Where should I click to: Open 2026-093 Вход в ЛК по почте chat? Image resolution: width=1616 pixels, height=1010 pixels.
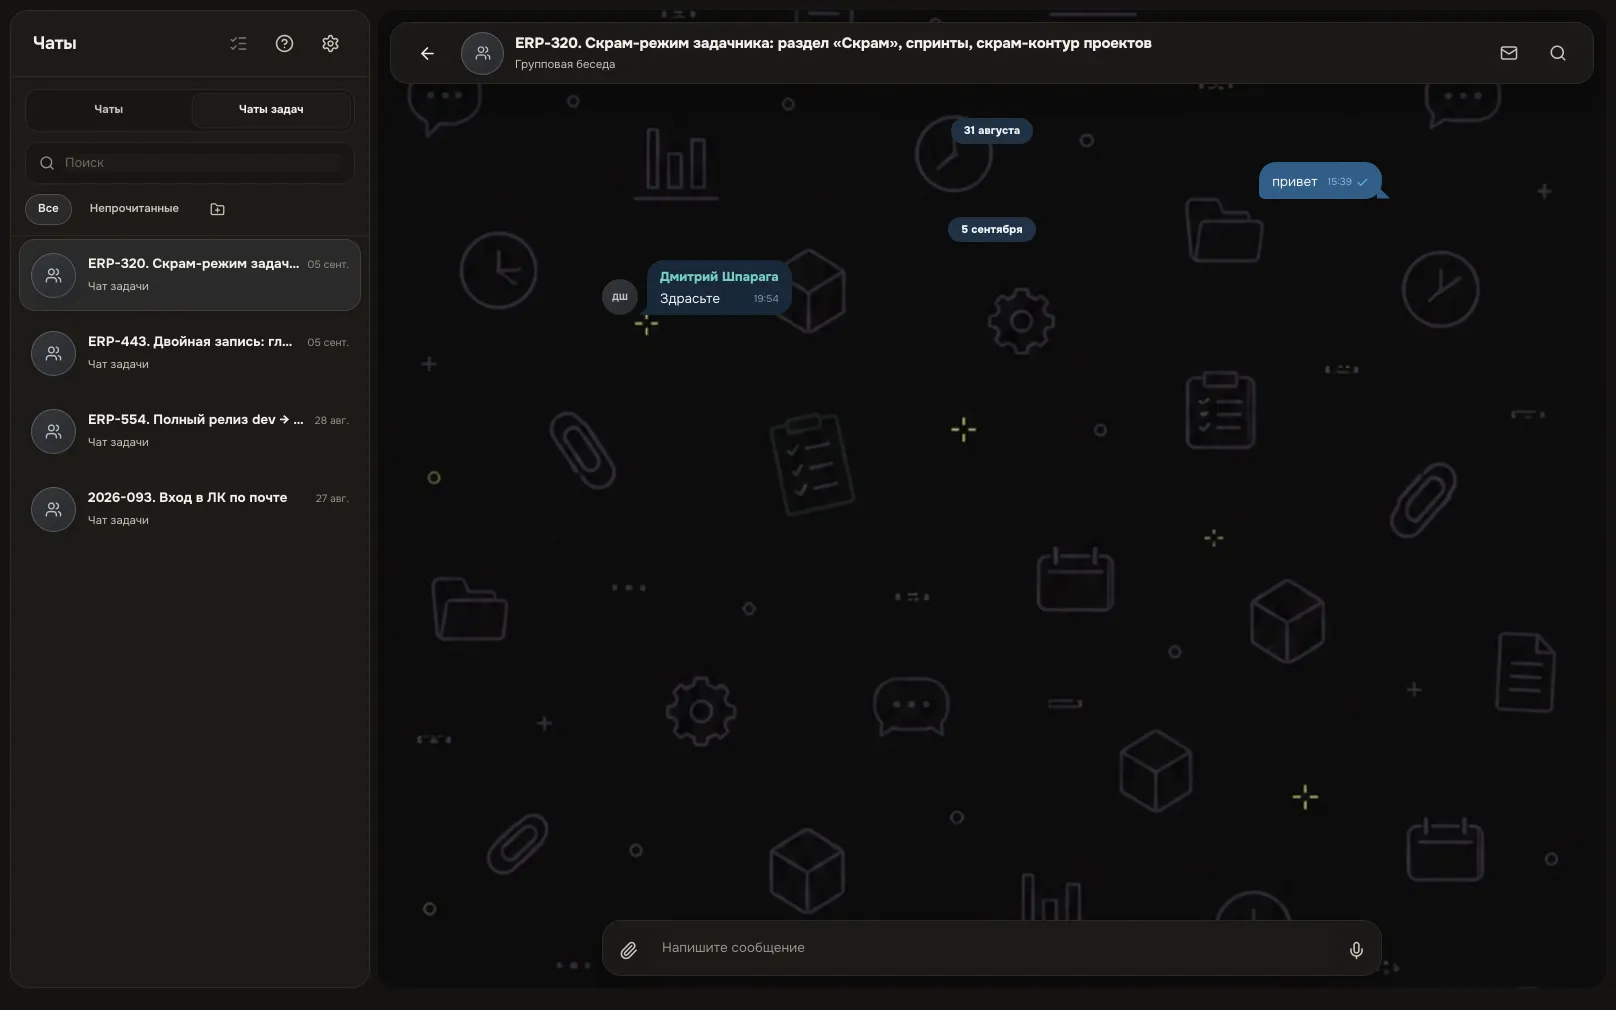click(190, 509)
